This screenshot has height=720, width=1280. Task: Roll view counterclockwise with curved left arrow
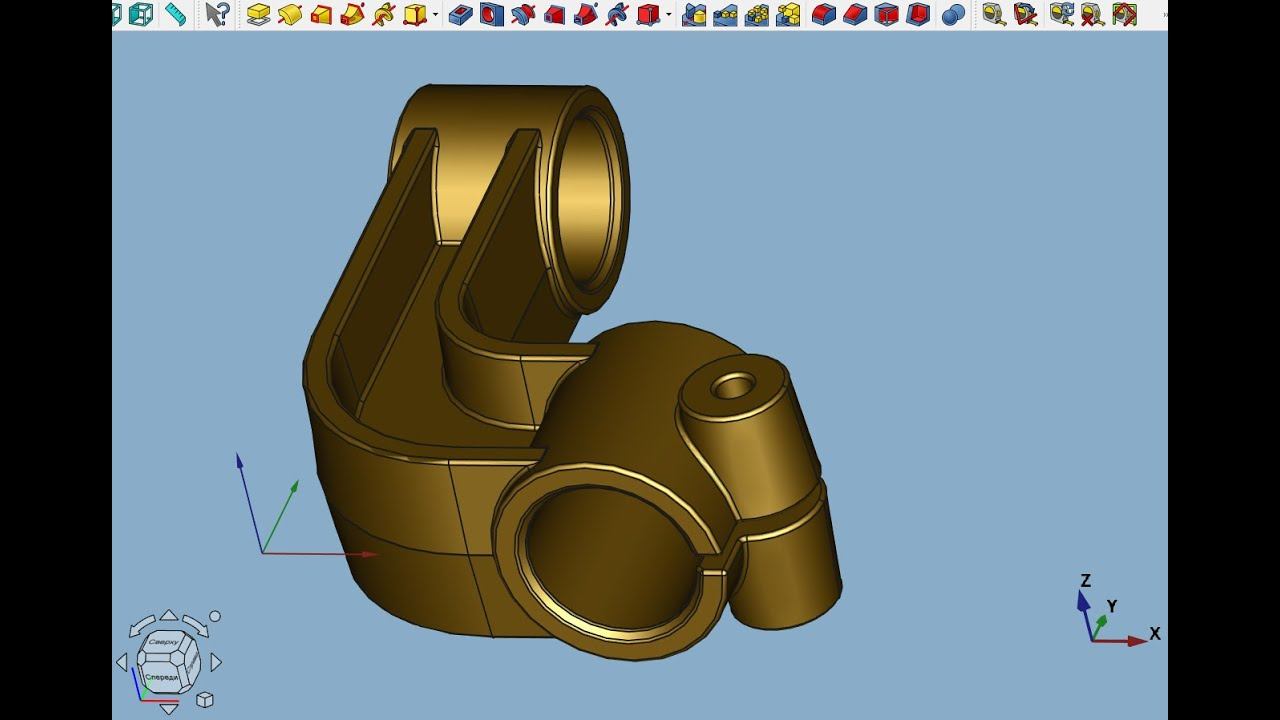(142, 625)
